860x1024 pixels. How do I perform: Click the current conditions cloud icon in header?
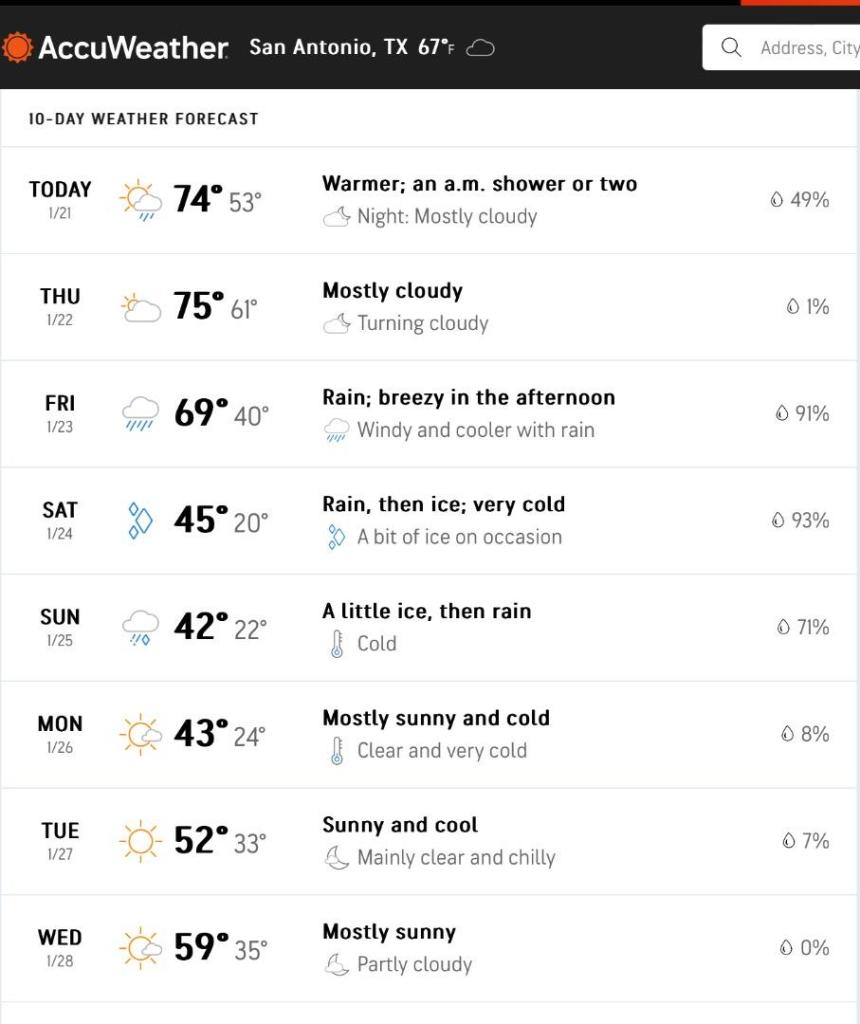click(481, 48)
